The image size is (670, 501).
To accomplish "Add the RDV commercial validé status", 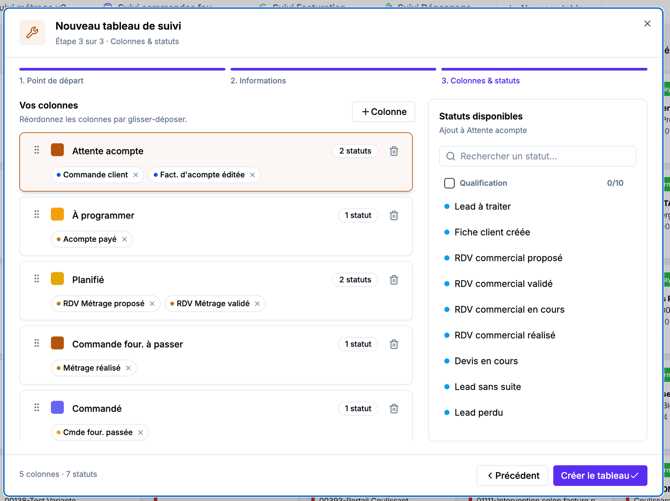I will (503, 284).
